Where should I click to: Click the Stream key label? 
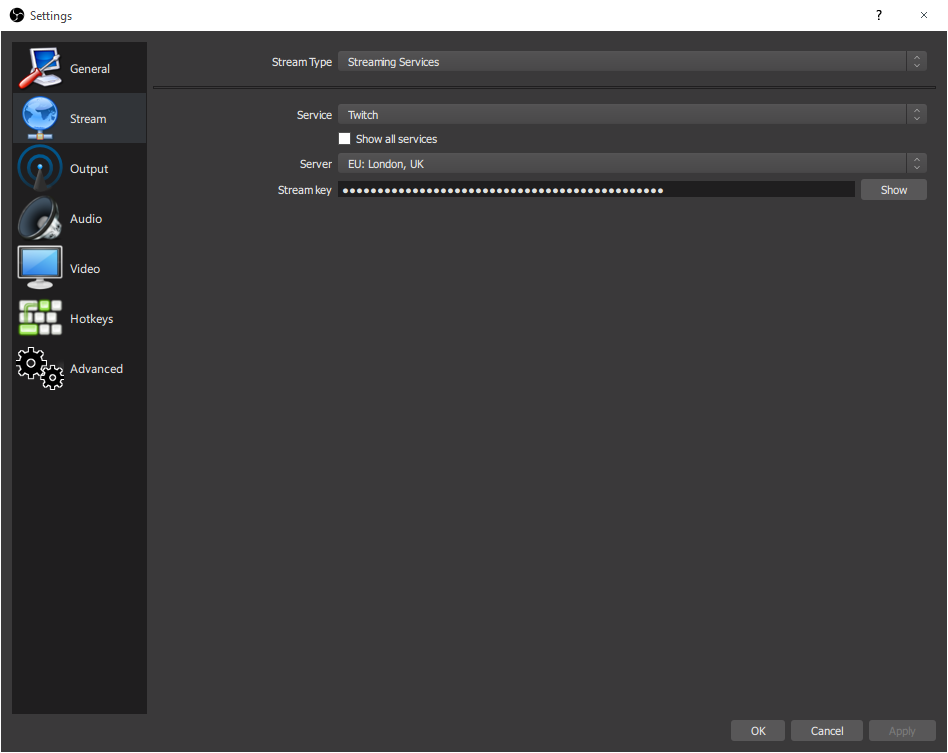pos(304,190)
